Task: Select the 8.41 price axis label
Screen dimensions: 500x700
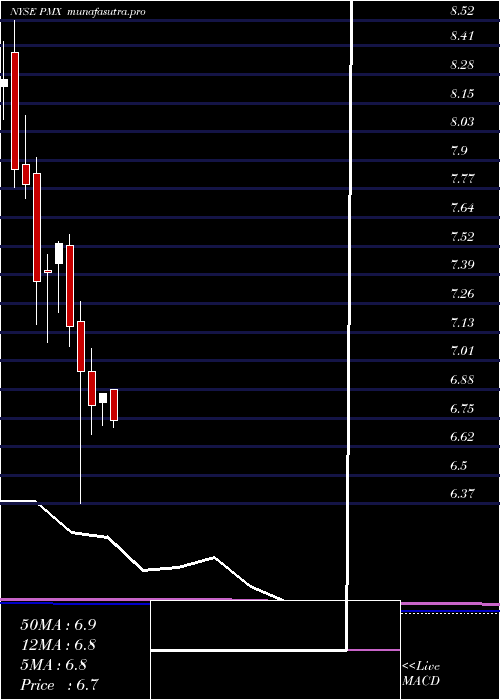Action: [462, 36]
